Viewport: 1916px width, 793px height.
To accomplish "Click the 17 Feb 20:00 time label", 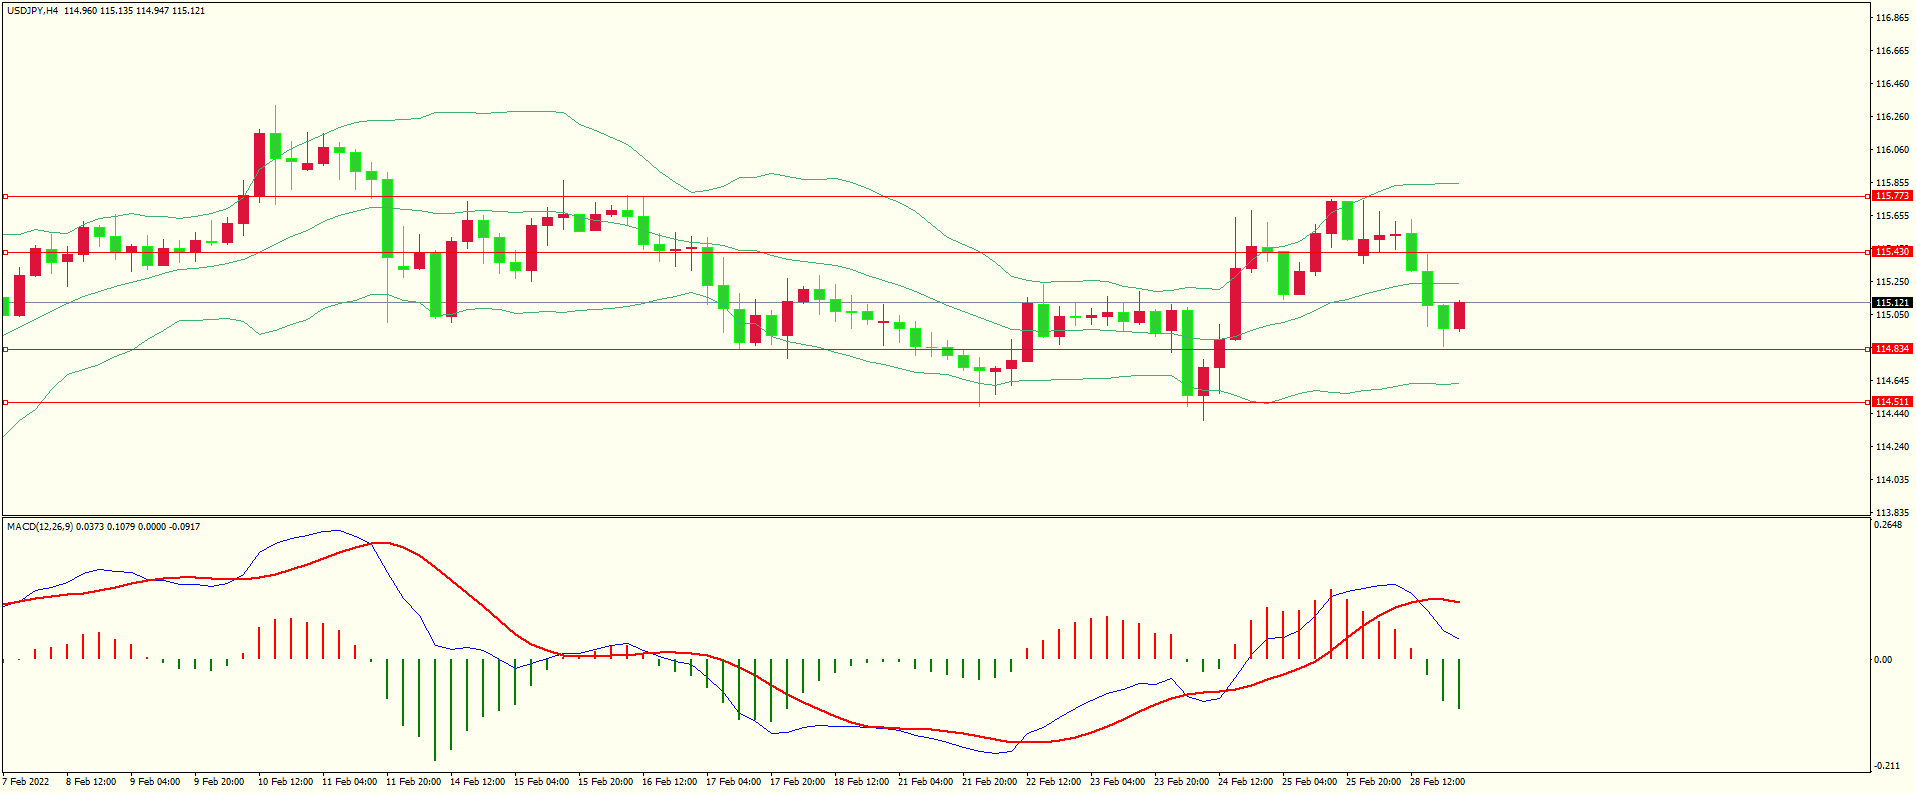I will [x=797, y=782].
